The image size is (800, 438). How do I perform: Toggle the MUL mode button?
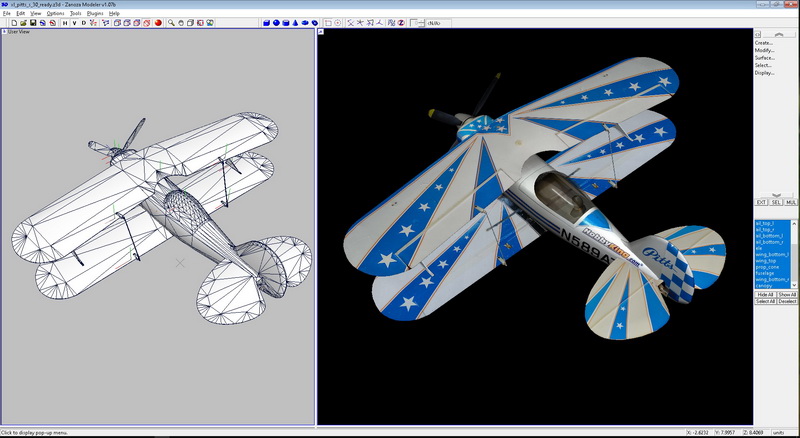(791, 202)
